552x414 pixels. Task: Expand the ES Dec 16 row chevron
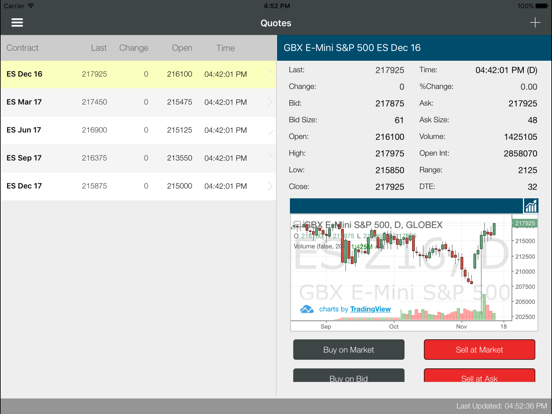pyautogui.click(x=270, y=74)
